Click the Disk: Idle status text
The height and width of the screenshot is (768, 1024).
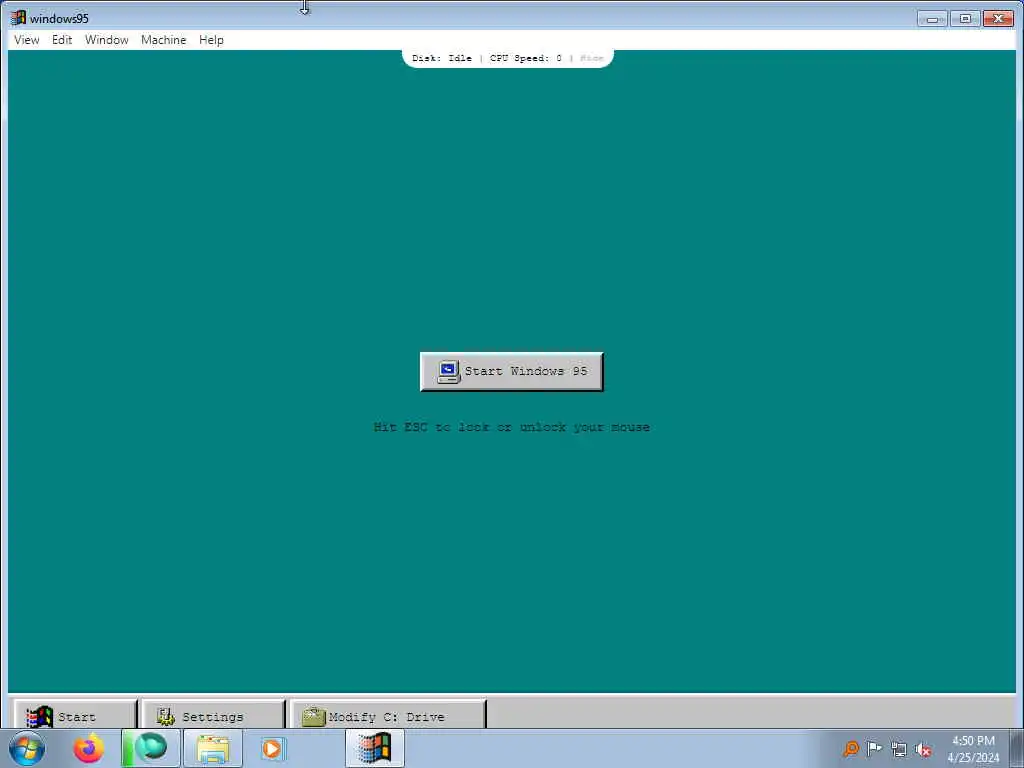pyautogui.click(x=441, y=58)
